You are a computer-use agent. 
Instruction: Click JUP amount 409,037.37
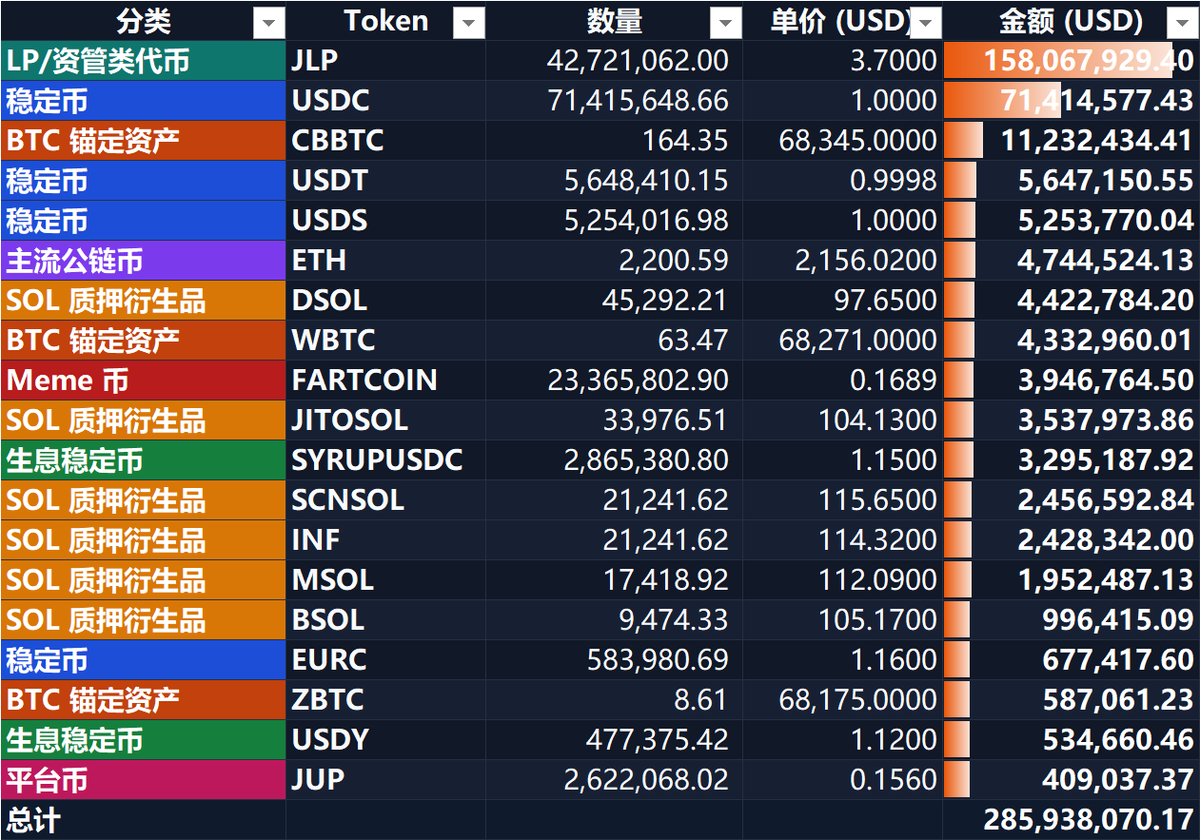[x=1071, y=780]
